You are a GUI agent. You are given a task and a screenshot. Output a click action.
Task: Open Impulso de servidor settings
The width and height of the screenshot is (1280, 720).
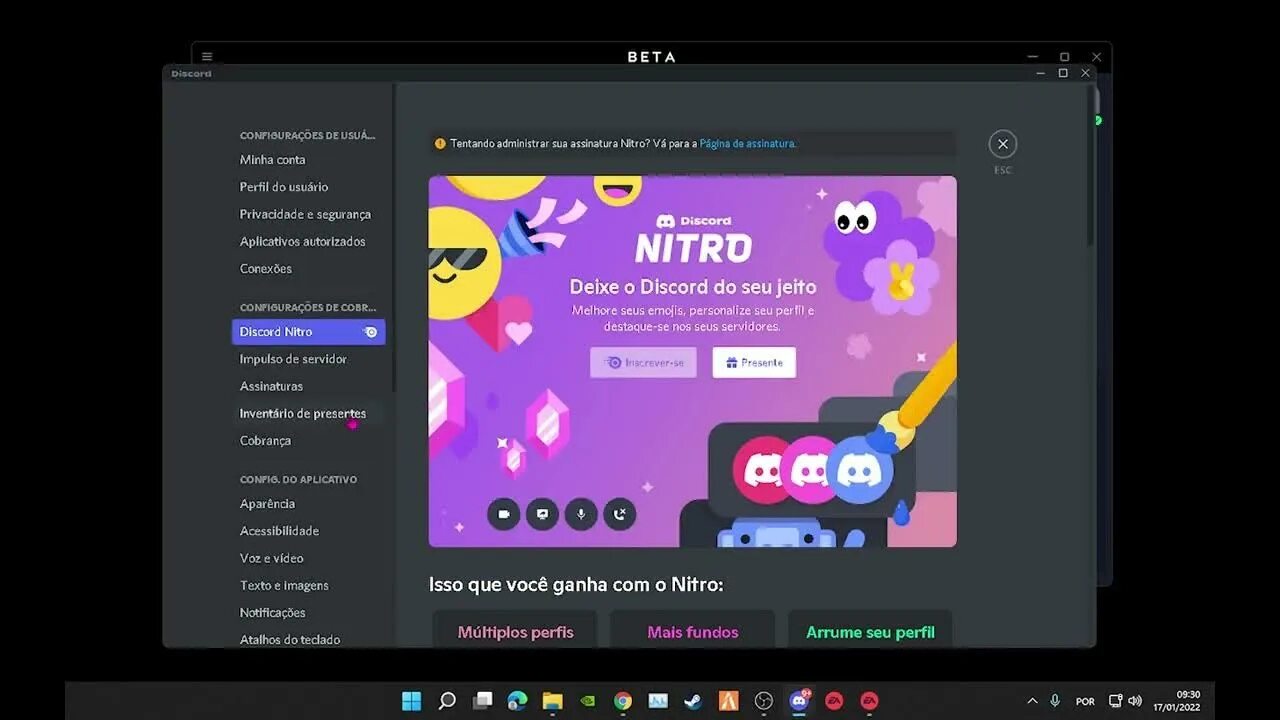[x=308, y=359]
